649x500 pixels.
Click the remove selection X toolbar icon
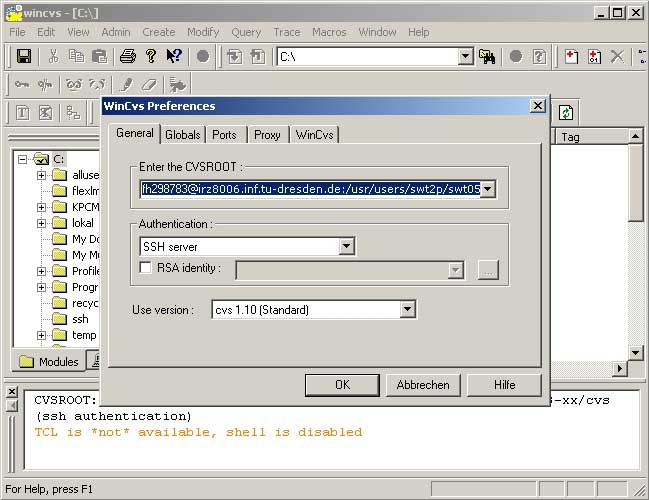point(617,56)
